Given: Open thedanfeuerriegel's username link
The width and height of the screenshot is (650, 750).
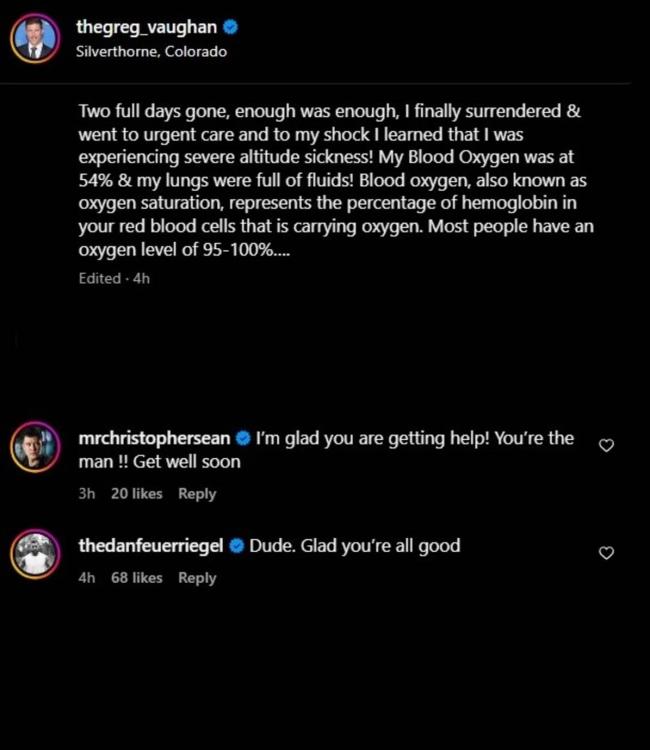Looking at the screenshot, I should (152, 546).
